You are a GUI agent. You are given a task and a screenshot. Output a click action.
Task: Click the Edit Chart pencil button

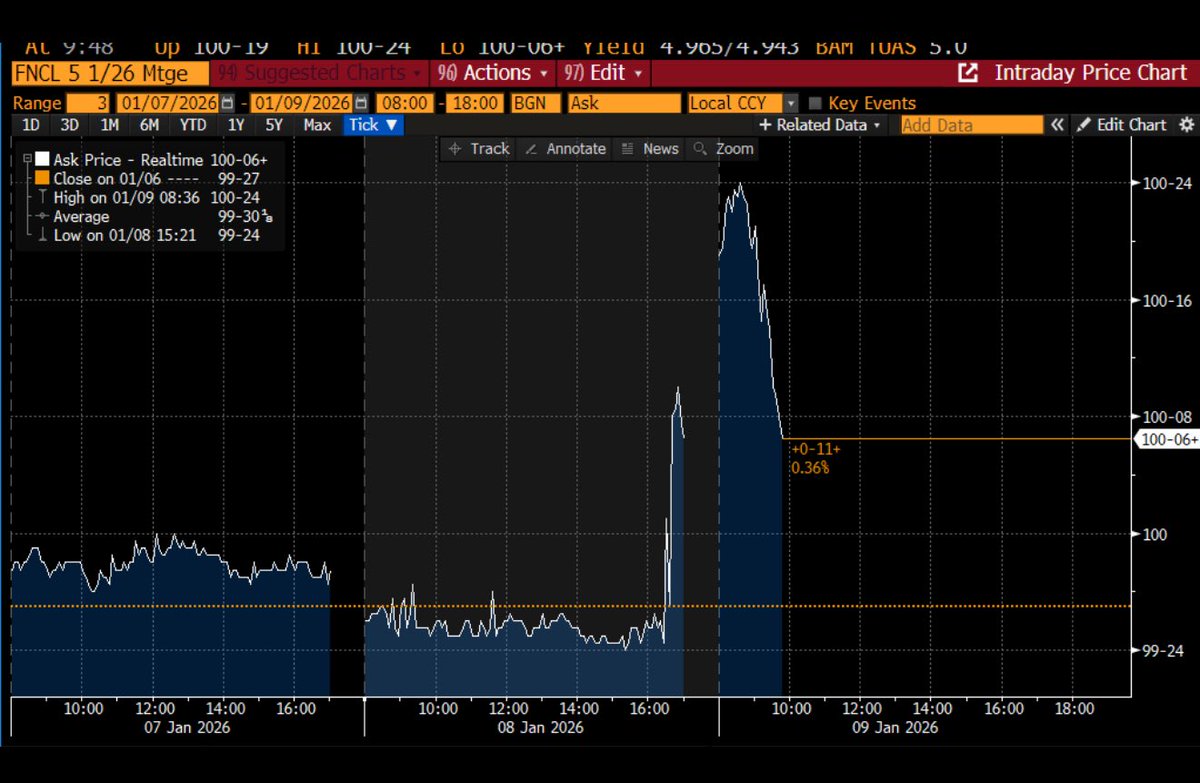[1121, 125]
